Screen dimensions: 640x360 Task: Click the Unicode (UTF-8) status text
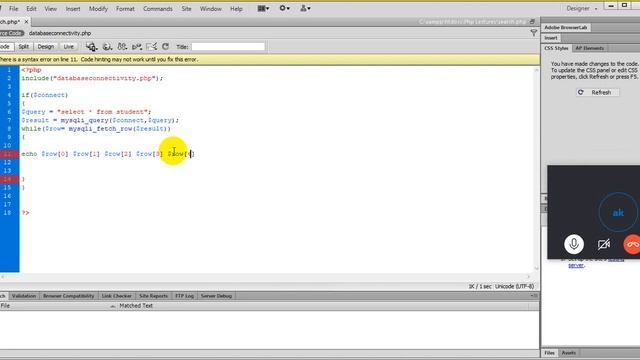click(x=514, y=287)
